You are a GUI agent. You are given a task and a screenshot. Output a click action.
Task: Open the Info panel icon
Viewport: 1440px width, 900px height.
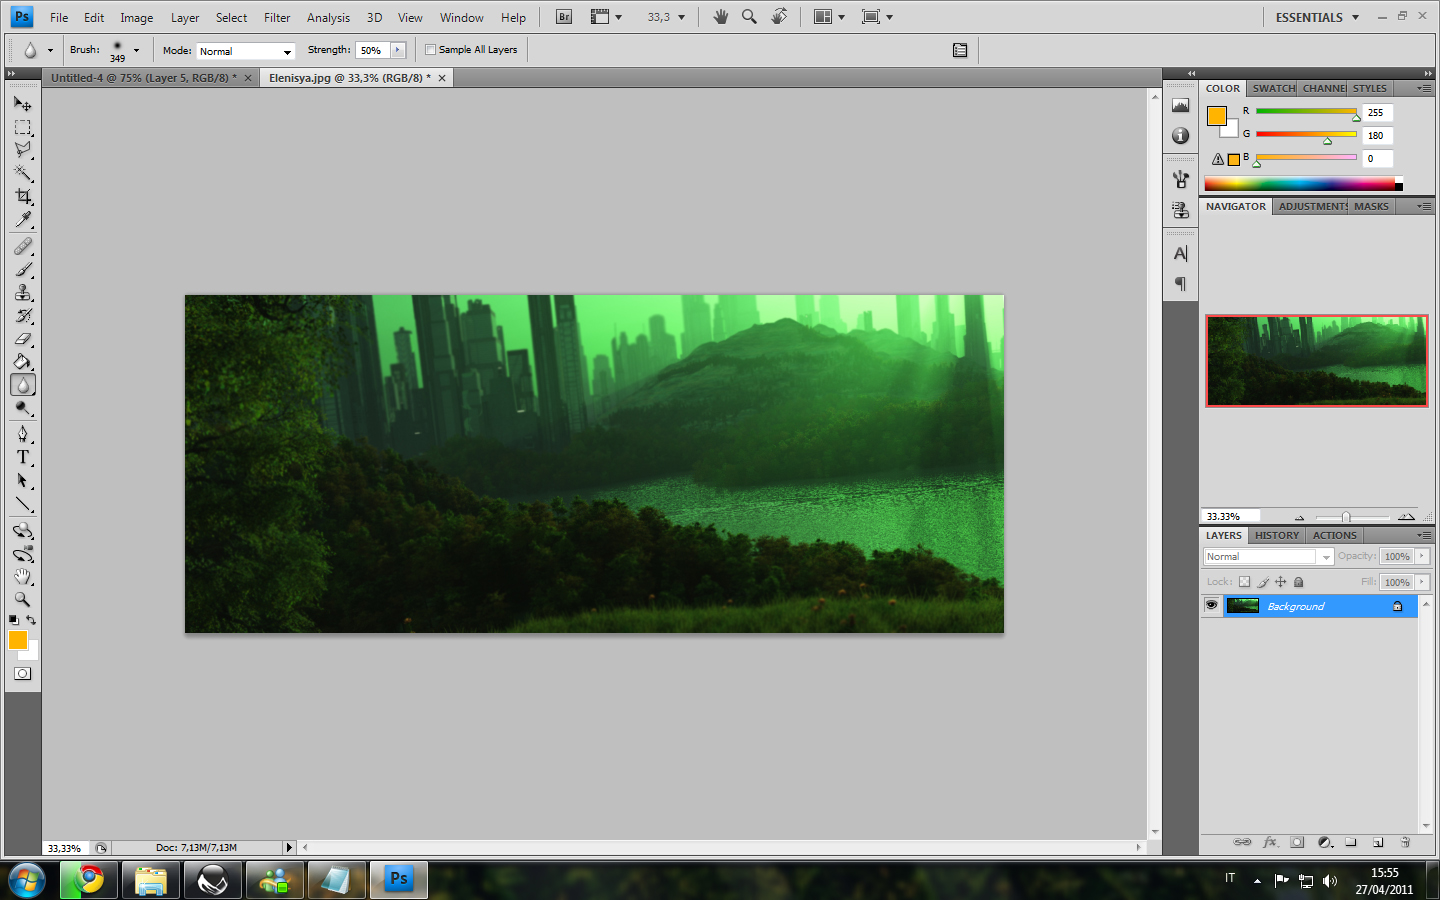[1181, 135]
